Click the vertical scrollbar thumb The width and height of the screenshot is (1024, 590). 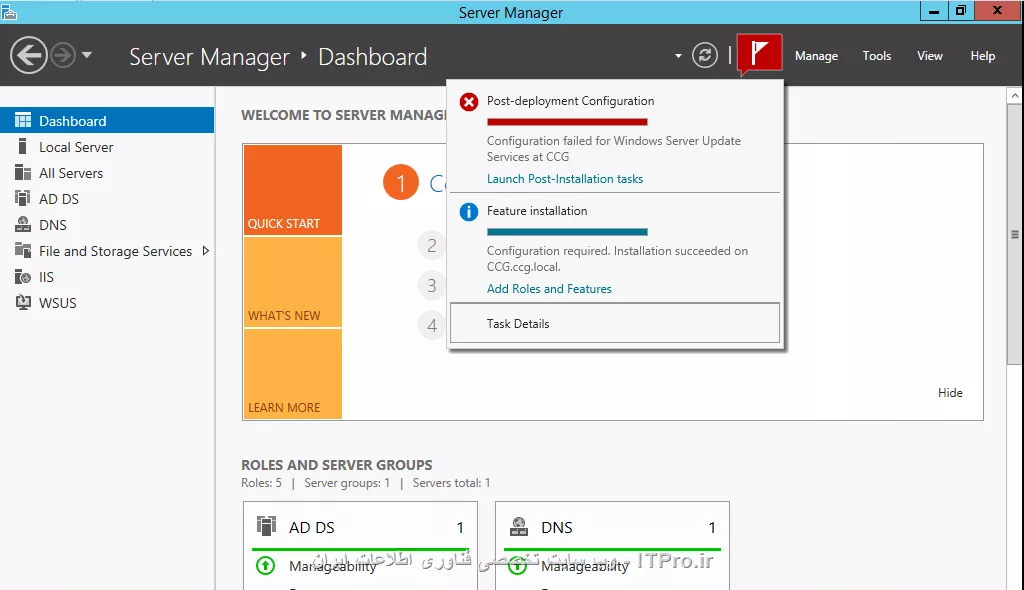tap(1014, 234)
